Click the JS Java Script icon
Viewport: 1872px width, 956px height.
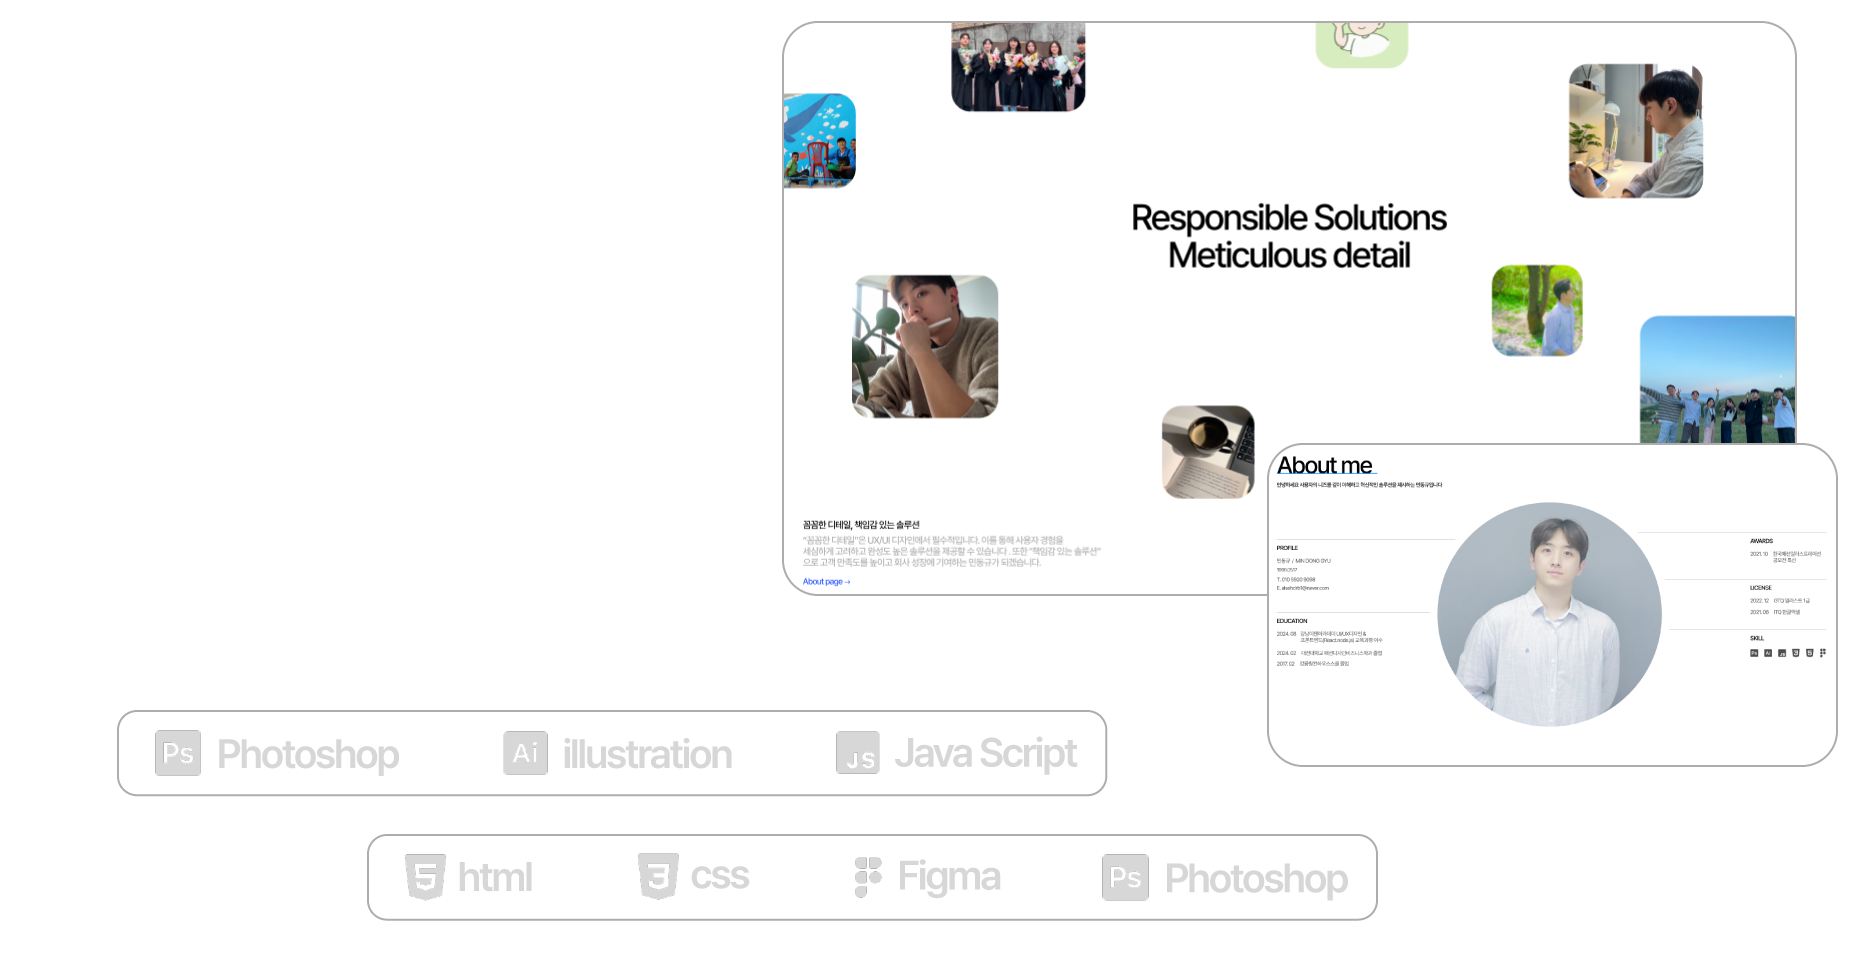858,753
